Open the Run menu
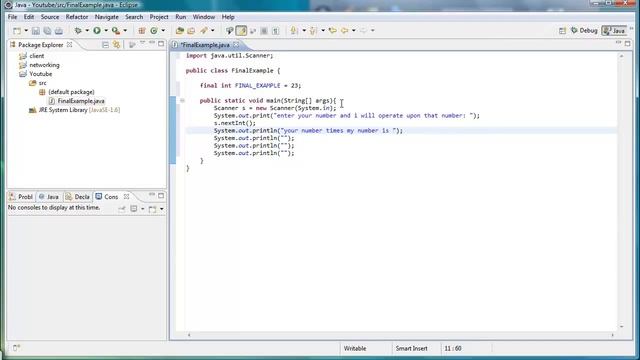640x360 pixels. point(180,17)
